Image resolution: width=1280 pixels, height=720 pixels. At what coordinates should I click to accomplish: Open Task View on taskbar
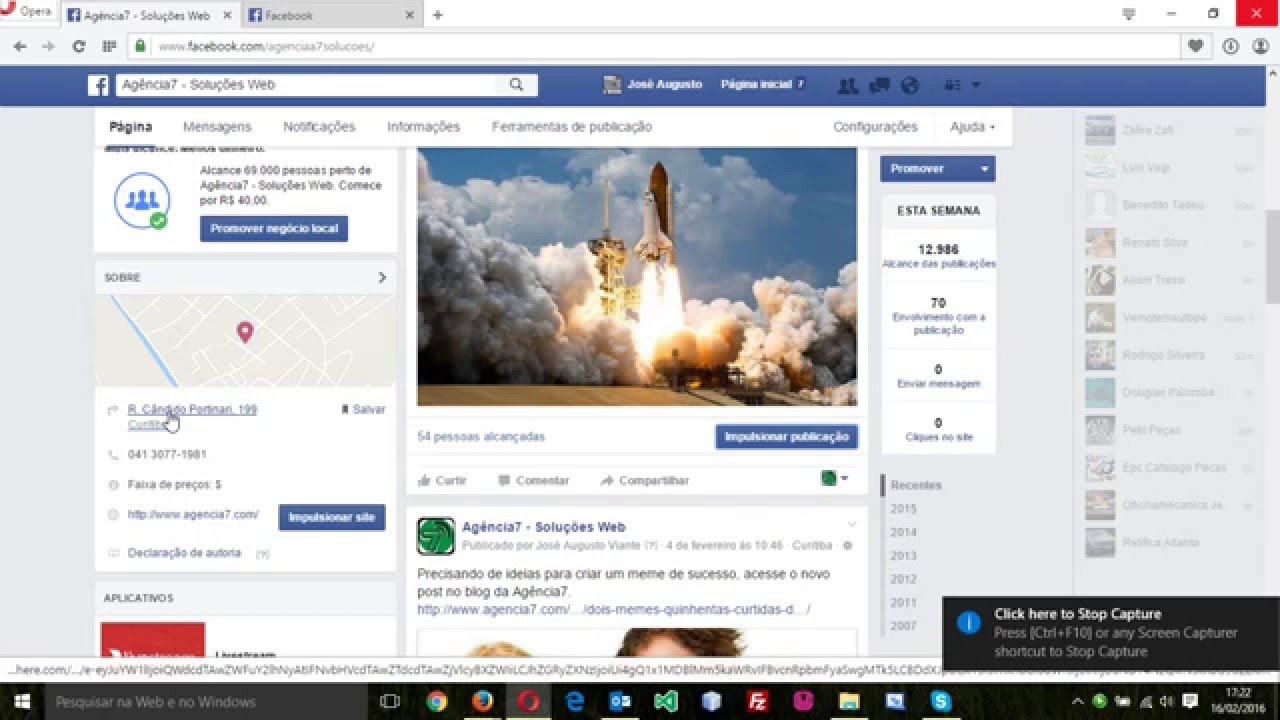coord(391,702)
